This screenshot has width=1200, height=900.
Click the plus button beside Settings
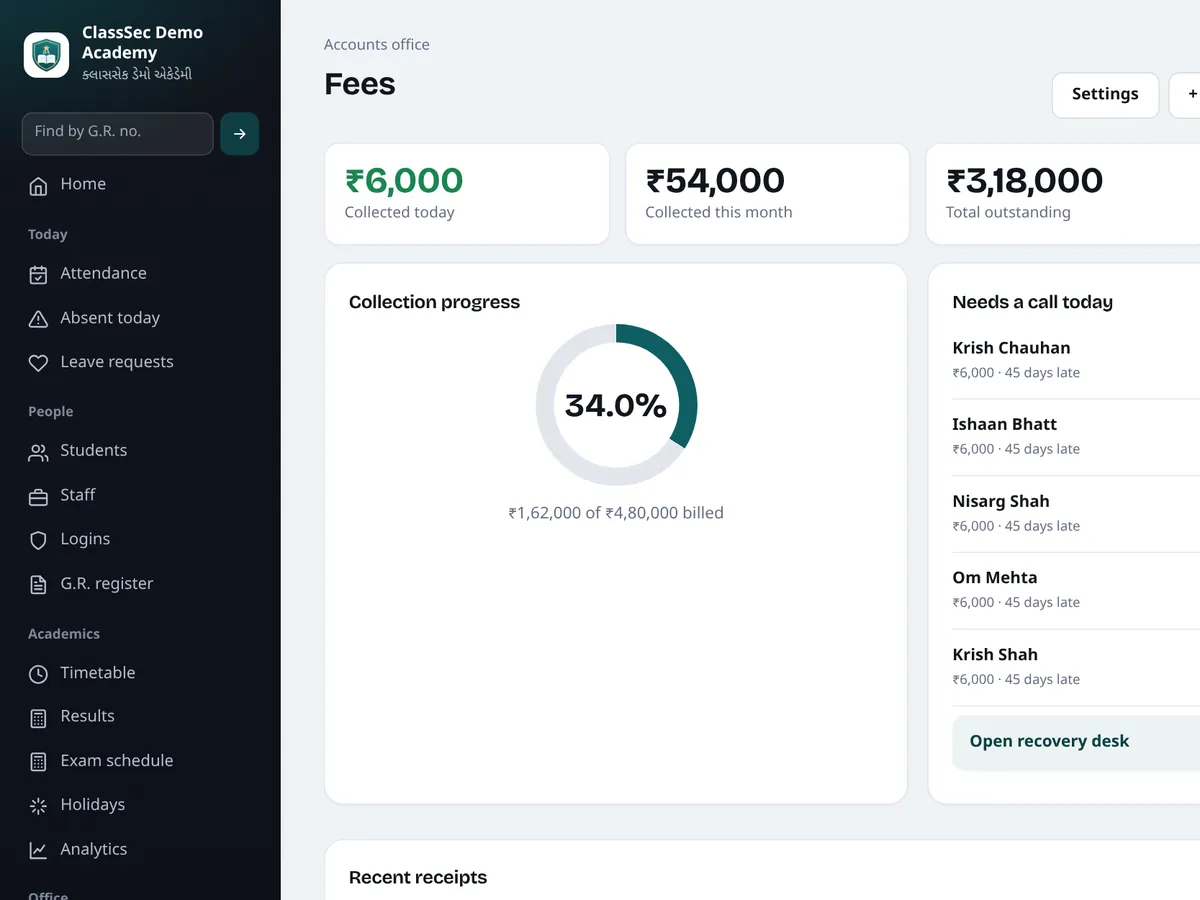click(x=1186, y=95)
